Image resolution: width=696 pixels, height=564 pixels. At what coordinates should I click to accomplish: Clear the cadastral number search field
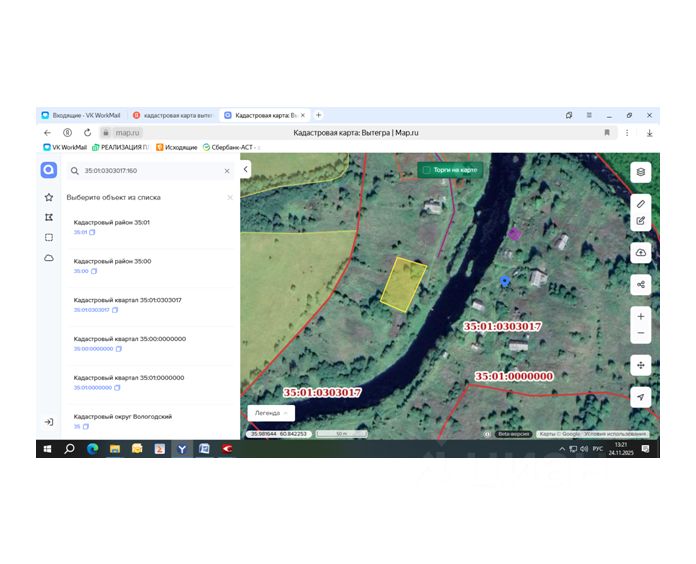point(227,171)
